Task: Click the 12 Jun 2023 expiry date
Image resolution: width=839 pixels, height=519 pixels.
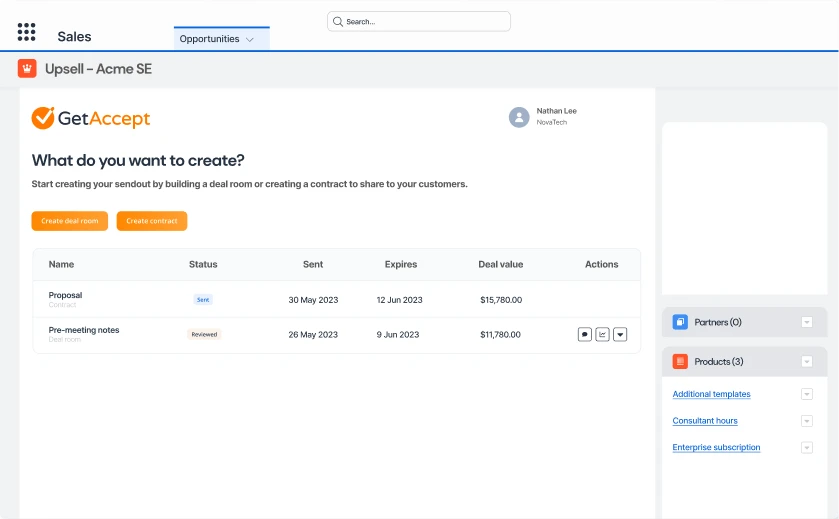Action: point(400,300)
